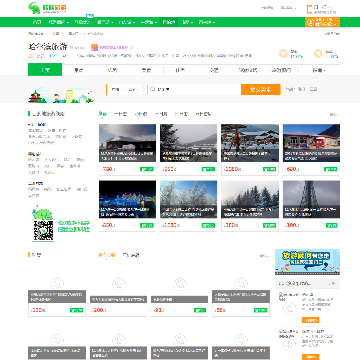Click the orange user button in the green bar
Image resolution: width=360 pixels, height=360 pixels.
[322, 22]
